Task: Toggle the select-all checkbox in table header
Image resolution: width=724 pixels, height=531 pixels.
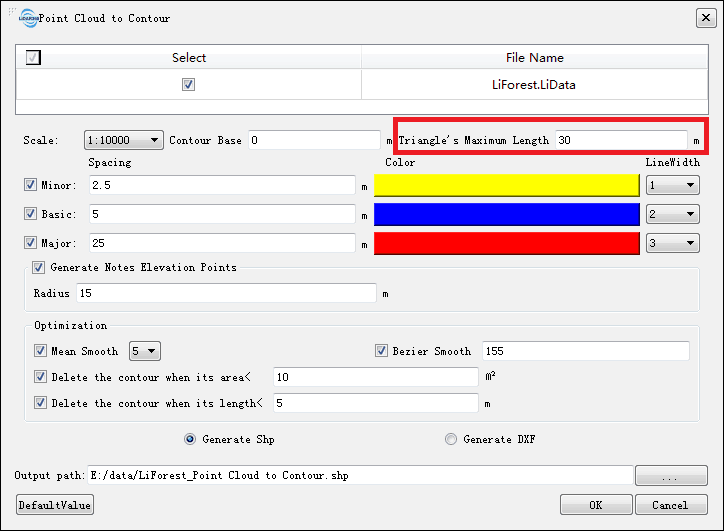Action: pyautogui.click(x=33, y=58)
